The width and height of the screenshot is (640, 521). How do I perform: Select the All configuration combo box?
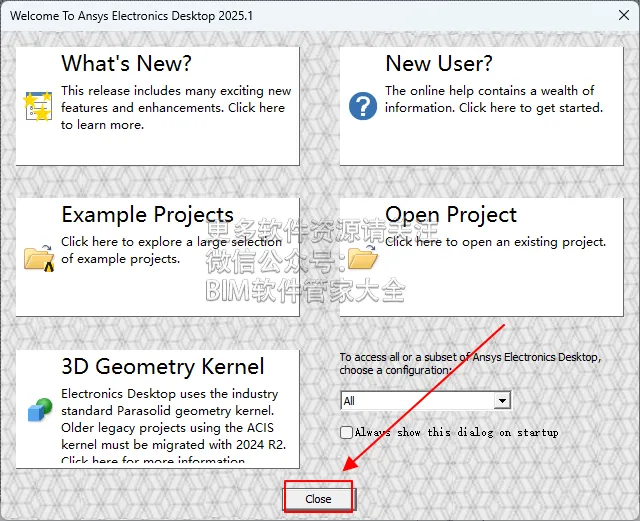coord(425,401)
